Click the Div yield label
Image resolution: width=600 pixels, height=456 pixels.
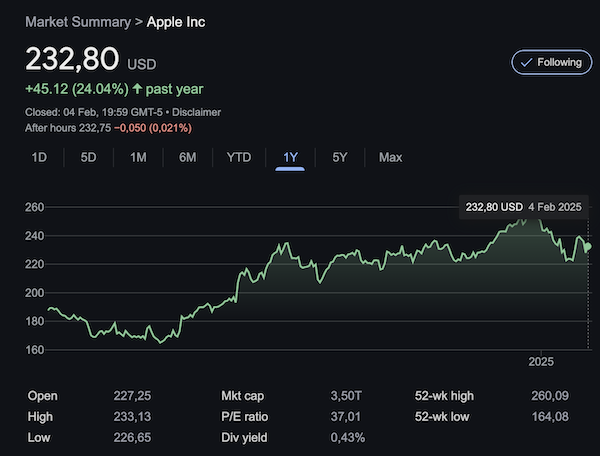point(244,437)
